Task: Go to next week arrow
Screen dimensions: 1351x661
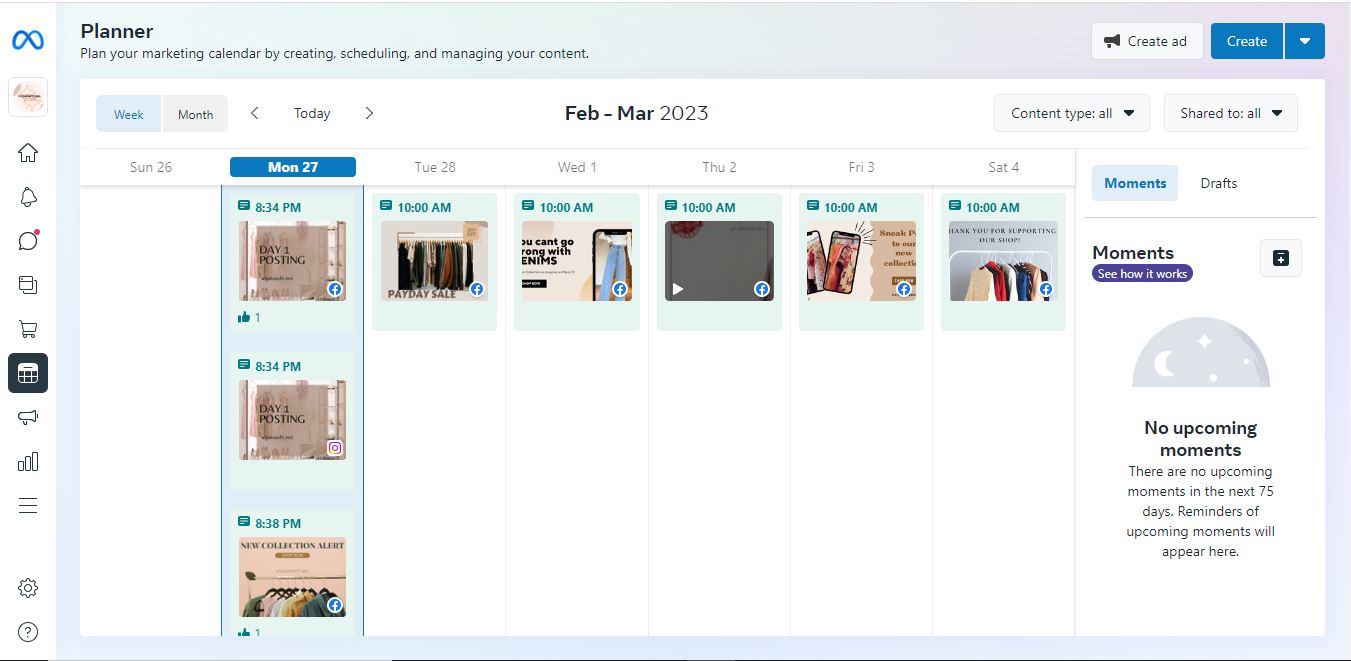Action: pos(369,113)
